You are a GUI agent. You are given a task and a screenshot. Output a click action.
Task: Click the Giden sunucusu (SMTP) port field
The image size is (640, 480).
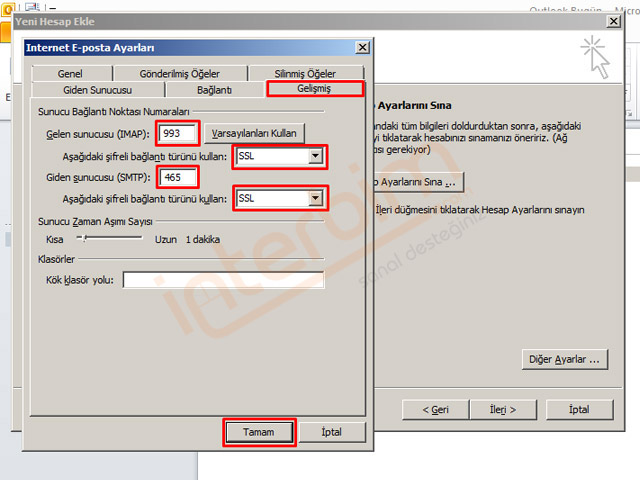(179, 177)
